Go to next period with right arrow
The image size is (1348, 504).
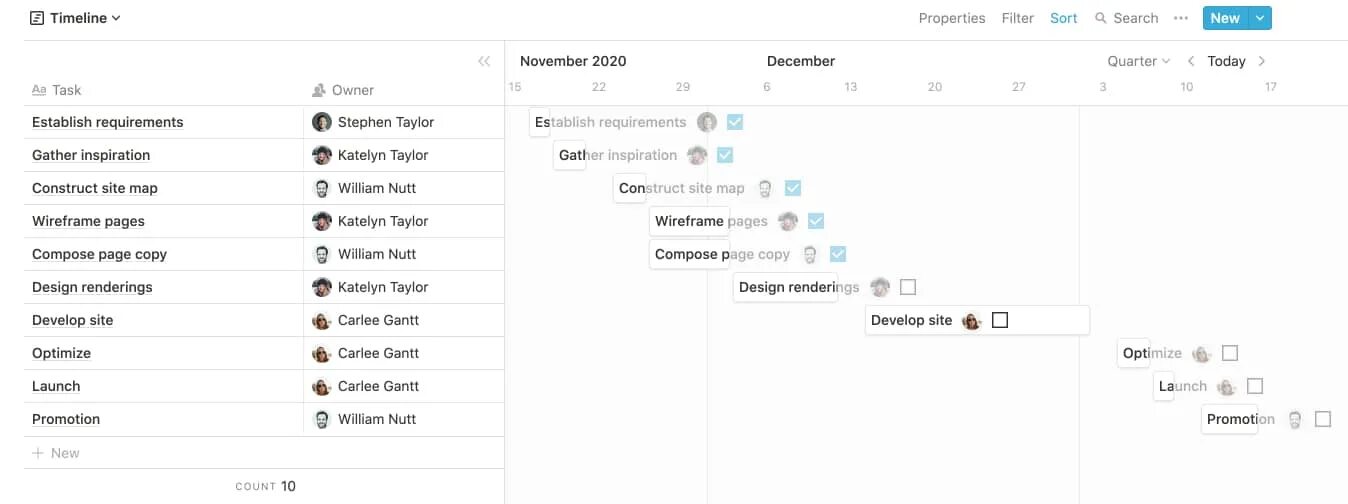(x=1262, y=61)
